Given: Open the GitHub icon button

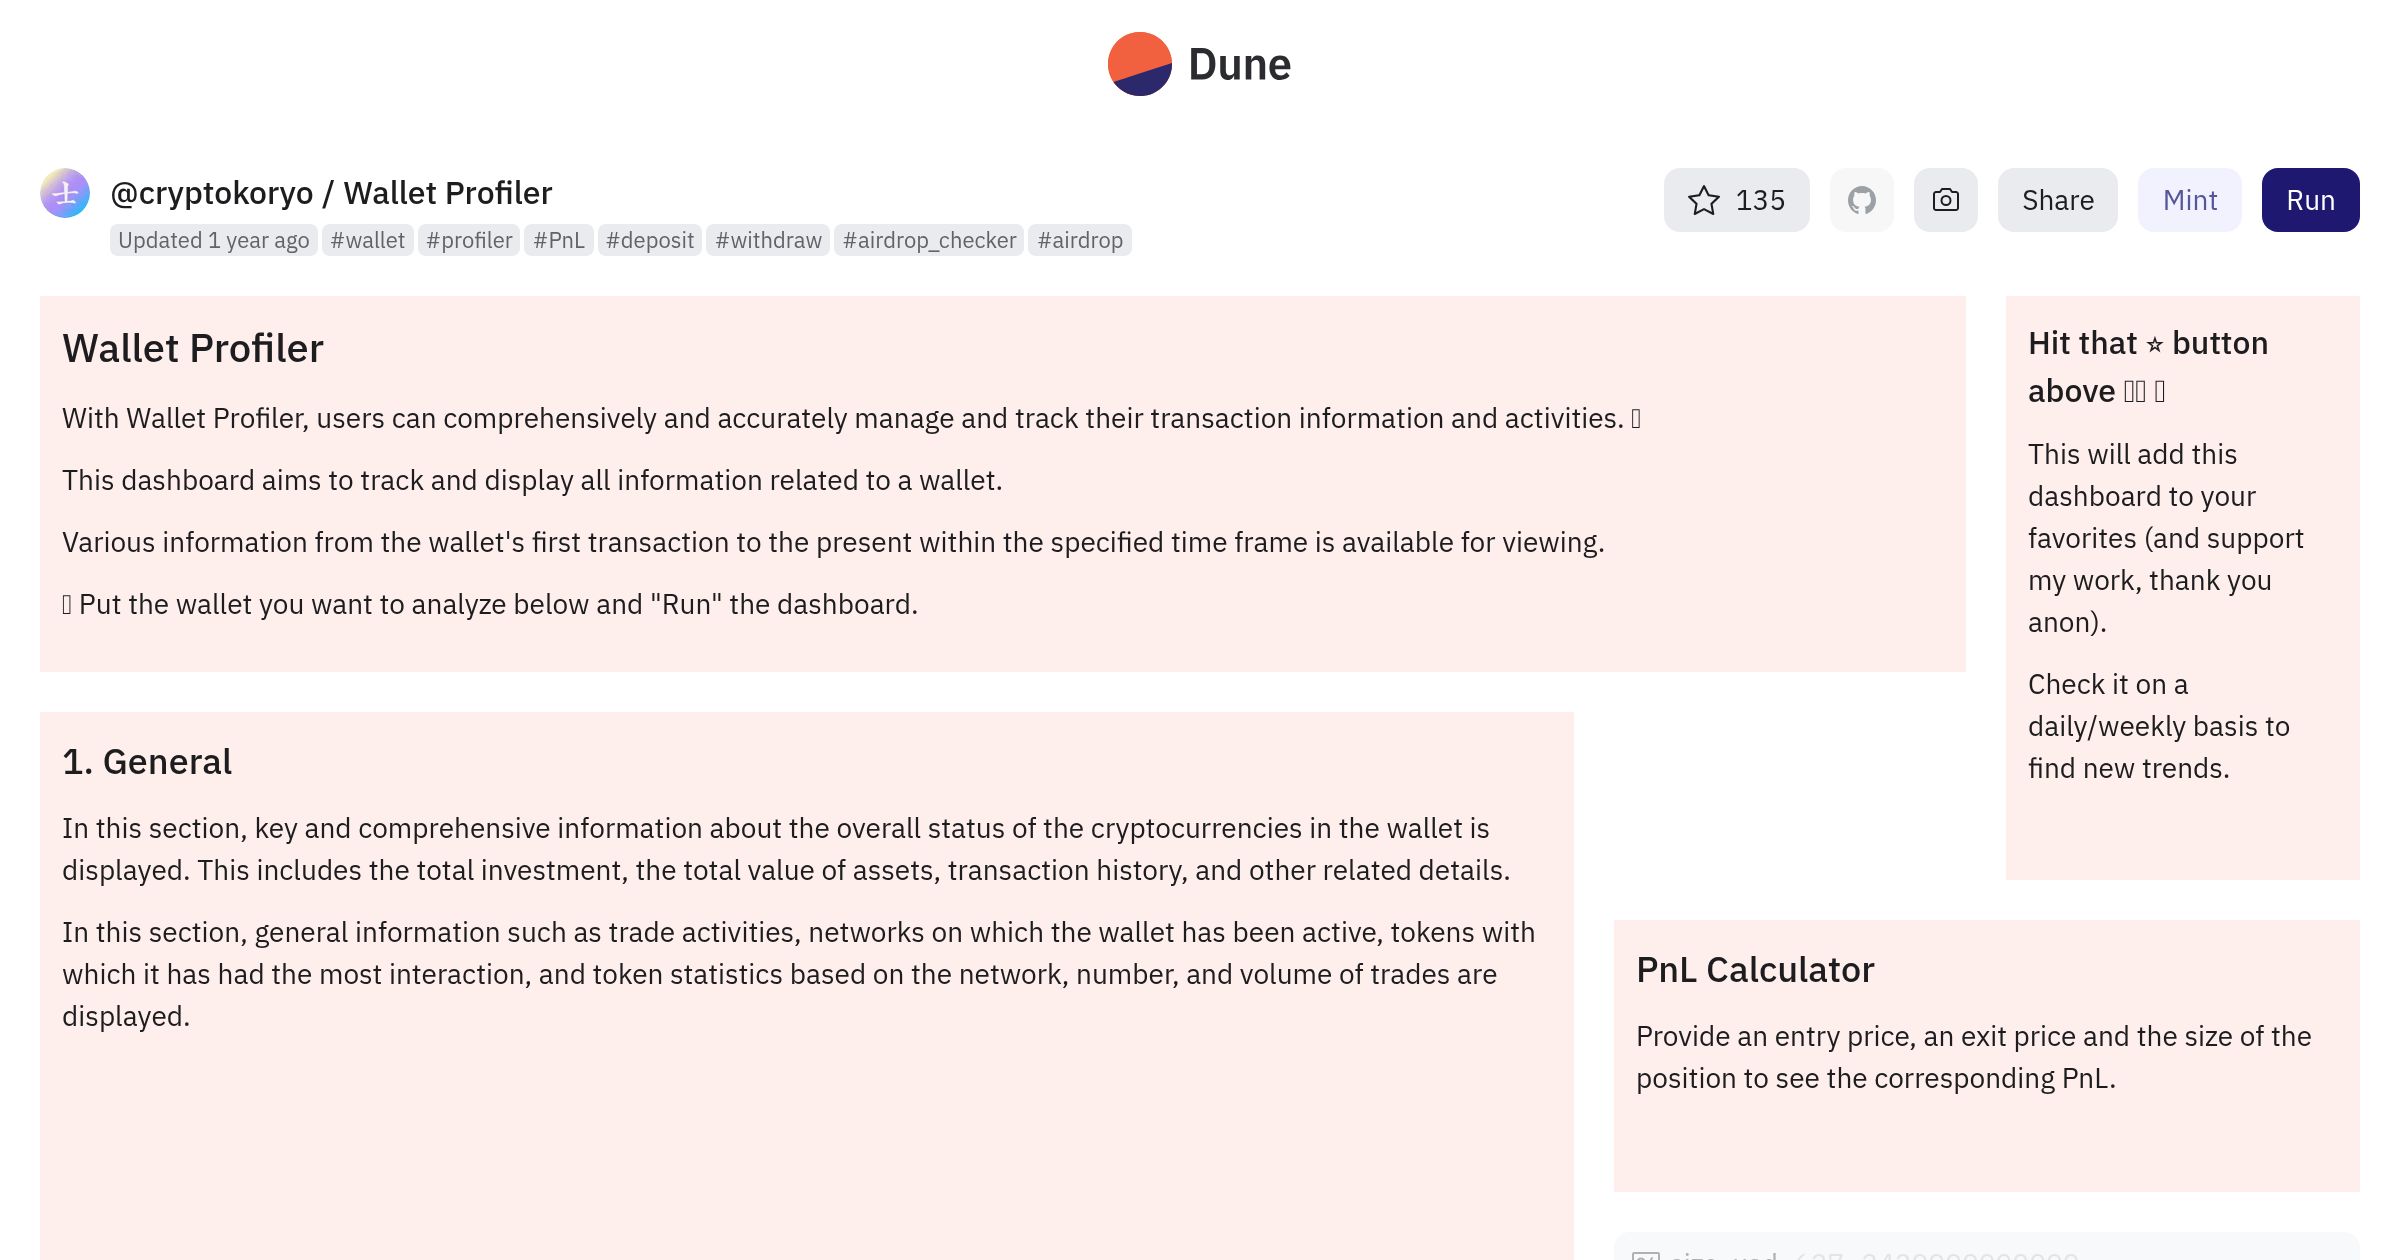Looking at the screenshot, I should tap(1862, 200).
